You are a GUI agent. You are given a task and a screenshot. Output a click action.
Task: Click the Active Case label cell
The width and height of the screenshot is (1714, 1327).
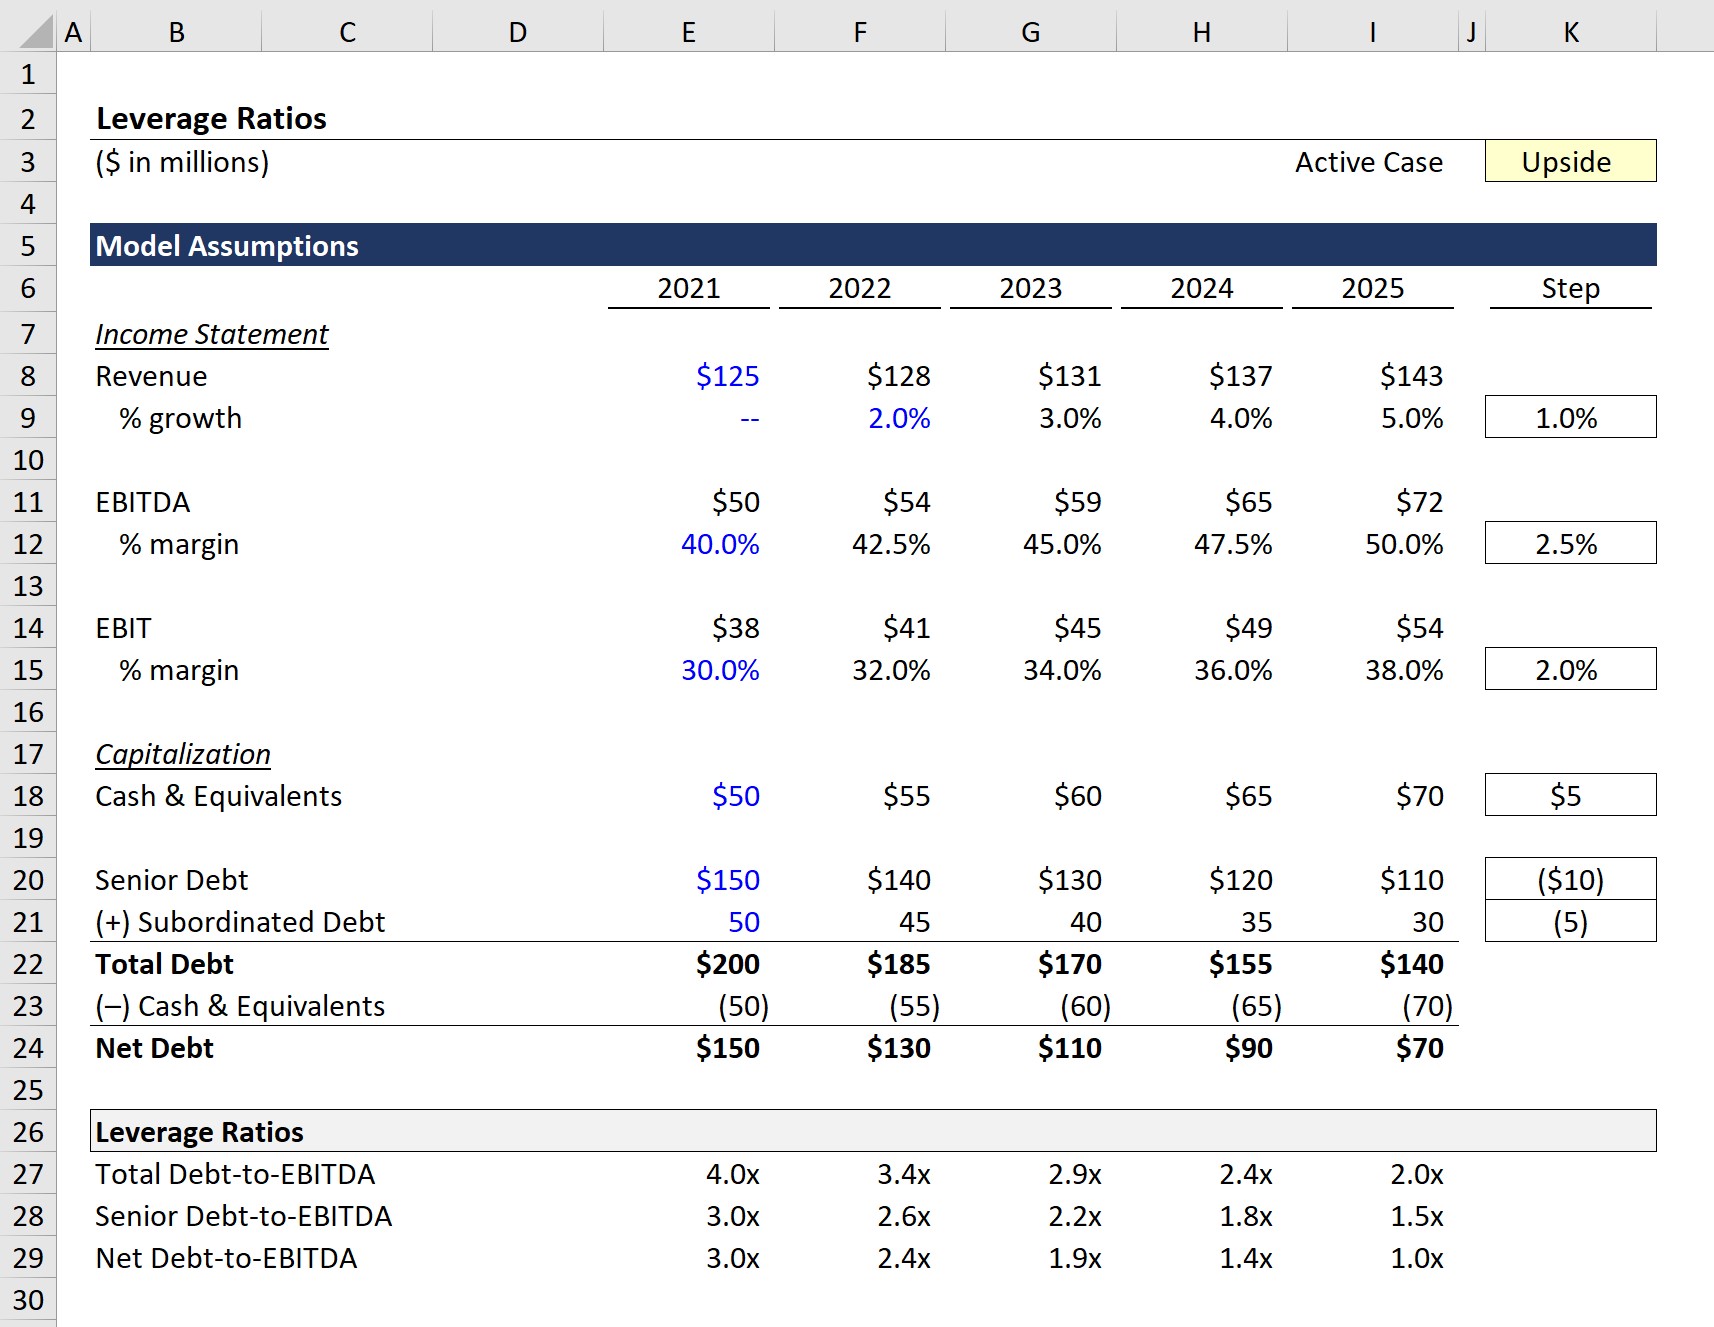click(1368, 161)
